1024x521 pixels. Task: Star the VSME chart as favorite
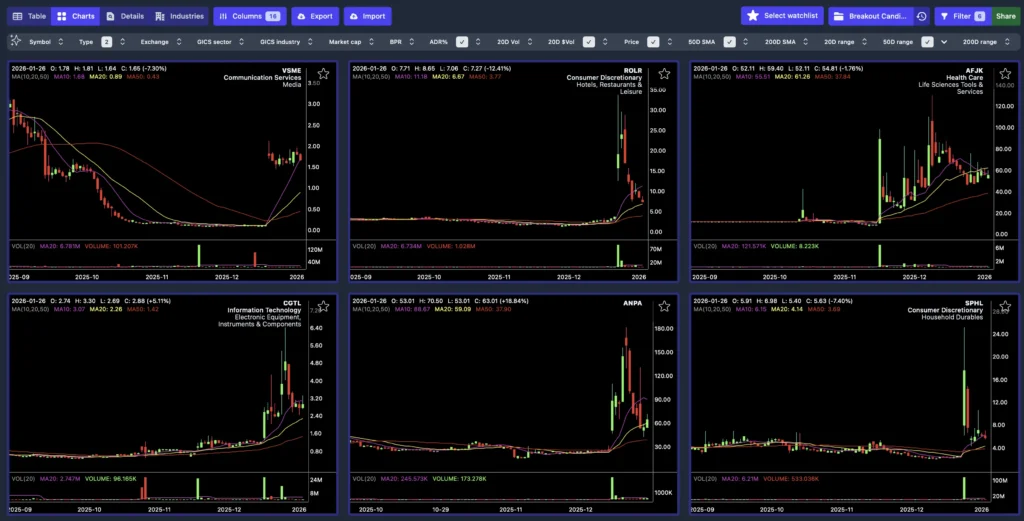pos(323,73)
